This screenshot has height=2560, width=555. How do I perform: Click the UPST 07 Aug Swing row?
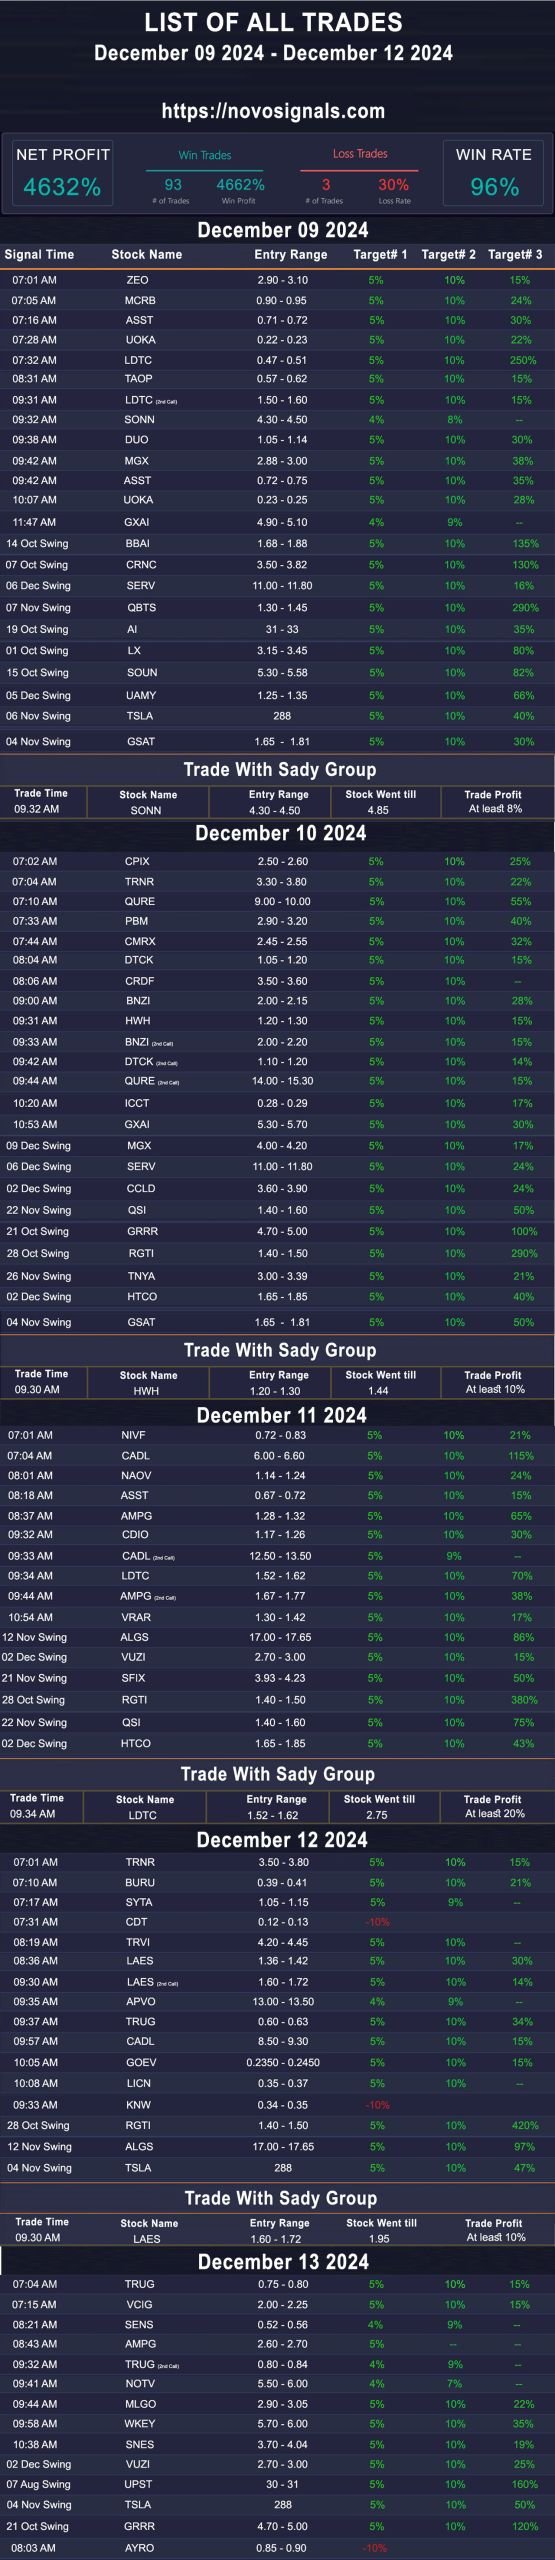coord(277,2485)
